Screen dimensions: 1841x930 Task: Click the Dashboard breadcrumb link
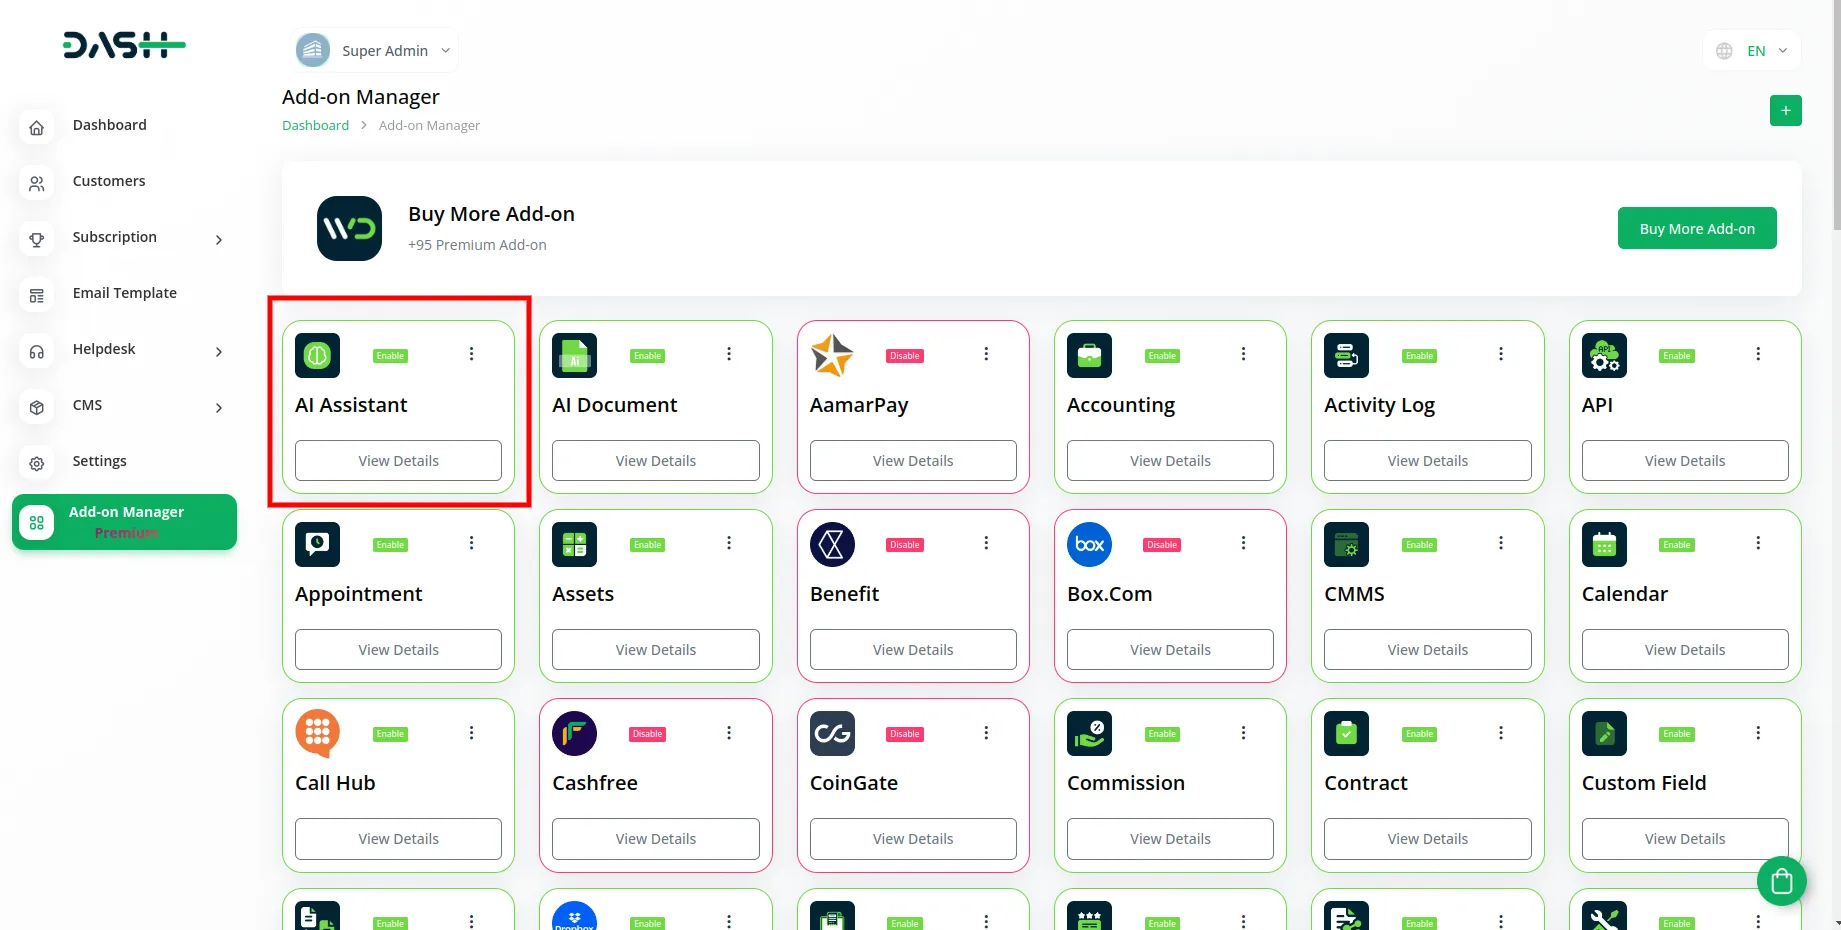[x=315, y=126]
